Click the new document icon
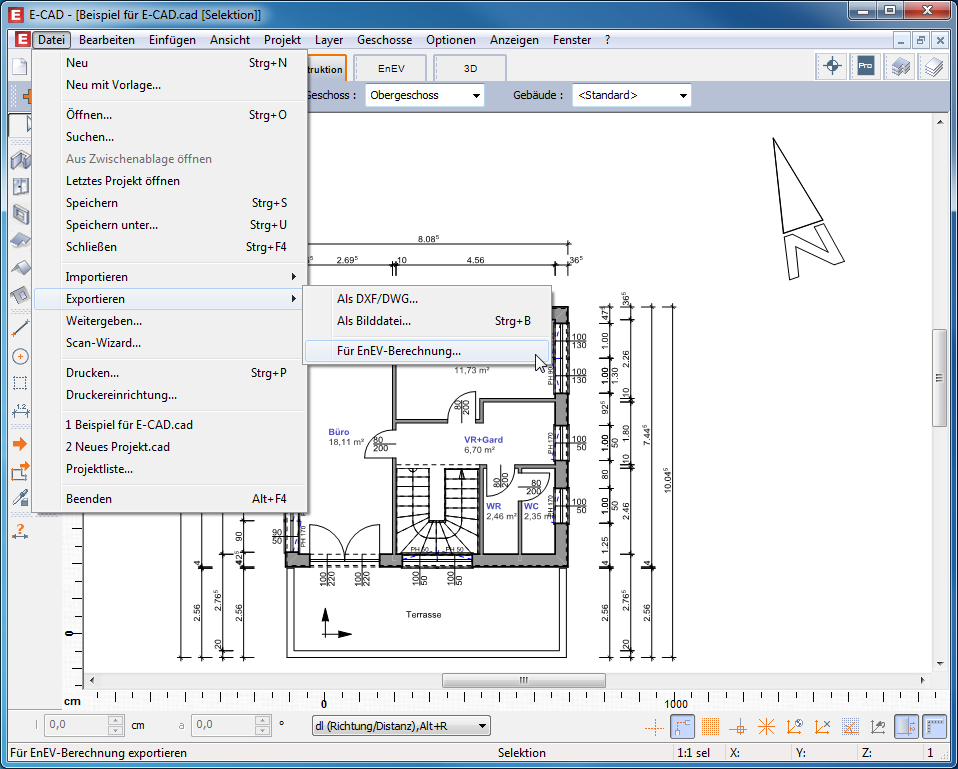The image size is (958, 769). coord(20,67)
